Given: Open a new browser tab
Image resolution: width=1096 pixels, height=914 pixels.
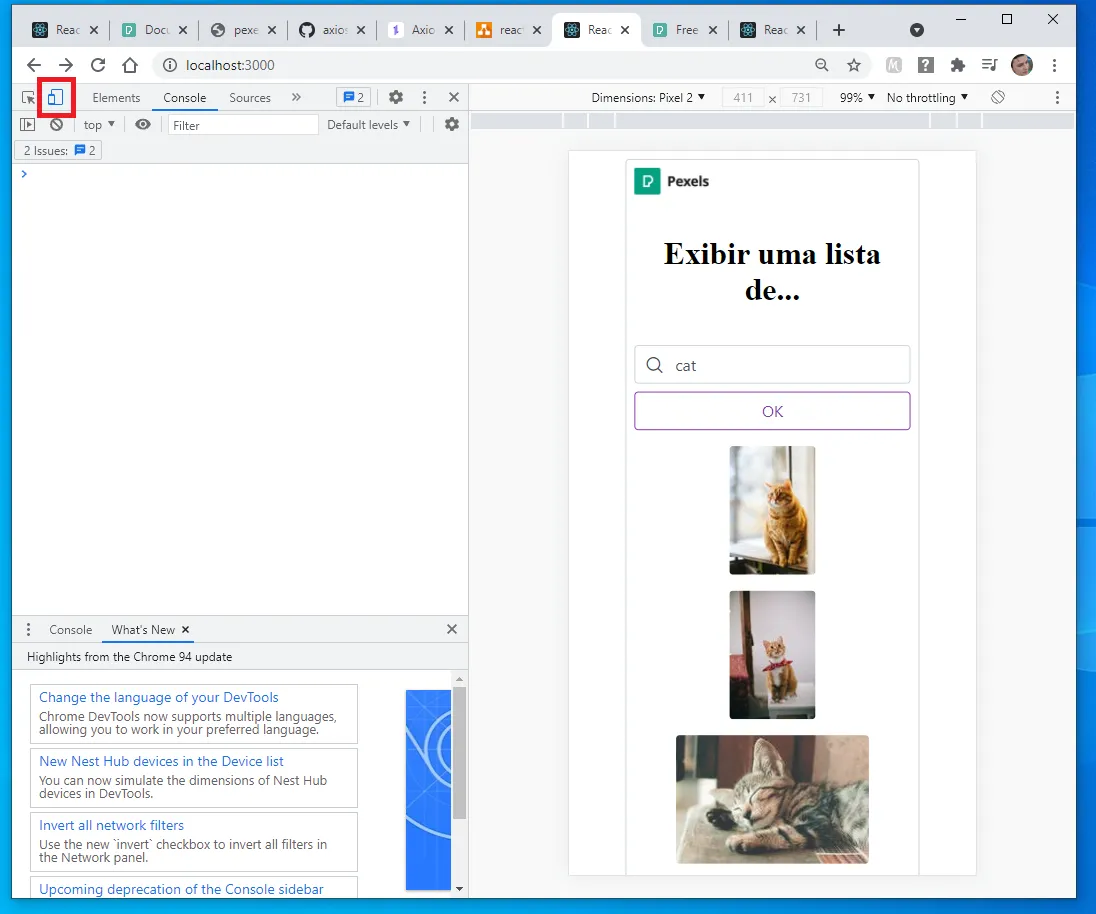Looking at the screenshot, I should pos(839,29).
